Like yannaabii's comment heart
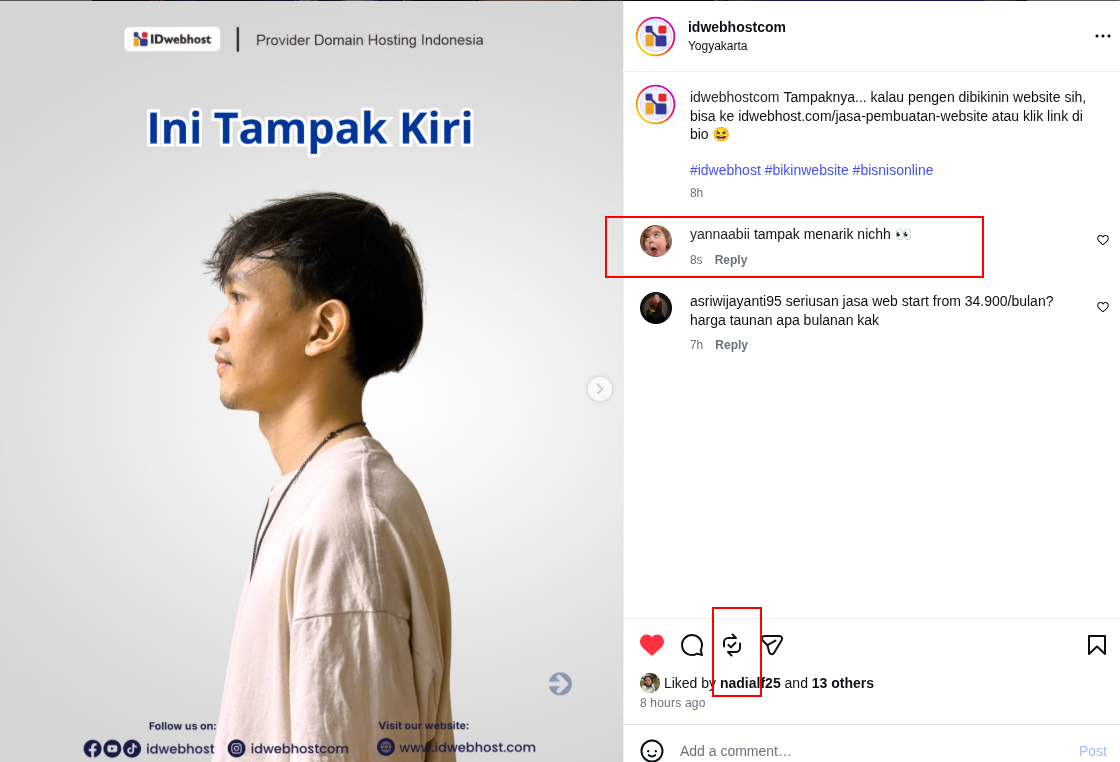The height and width of the screenshot is (762, 1120). (x=1102, y=240)
